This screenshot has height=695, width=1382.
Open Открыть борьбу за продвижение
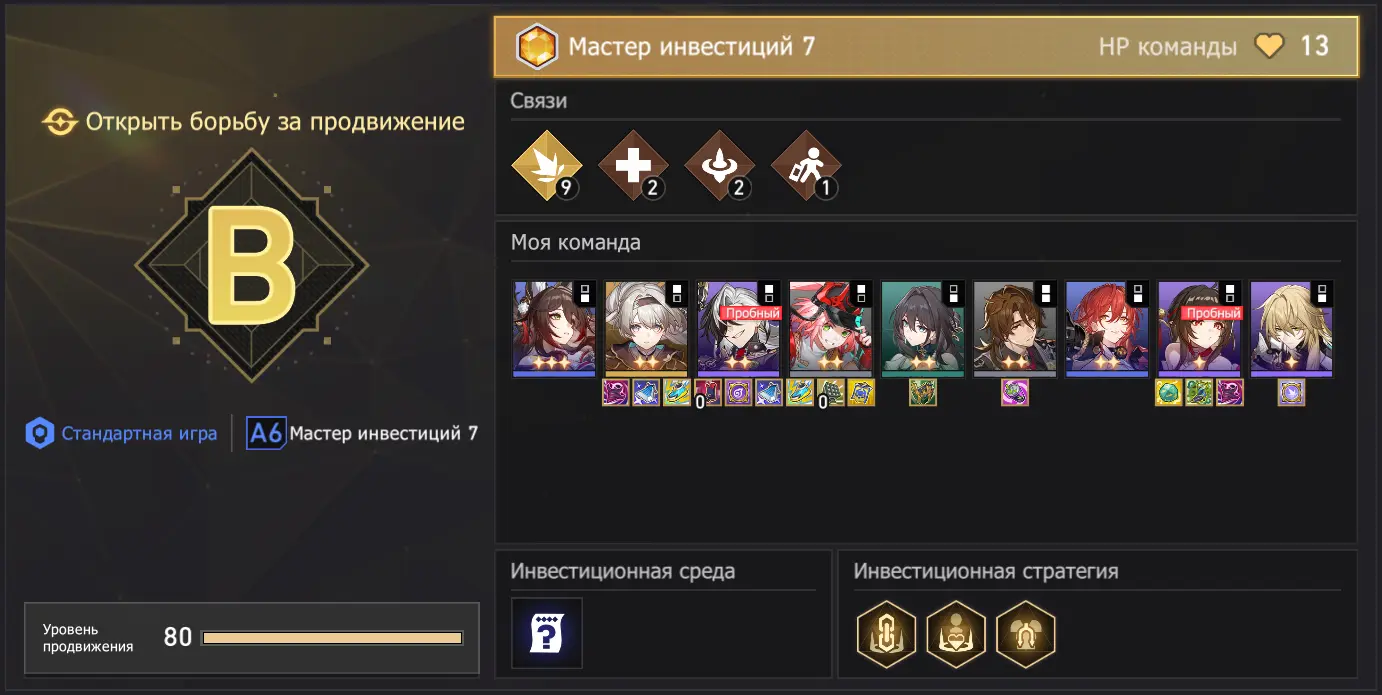pos(253,122)
